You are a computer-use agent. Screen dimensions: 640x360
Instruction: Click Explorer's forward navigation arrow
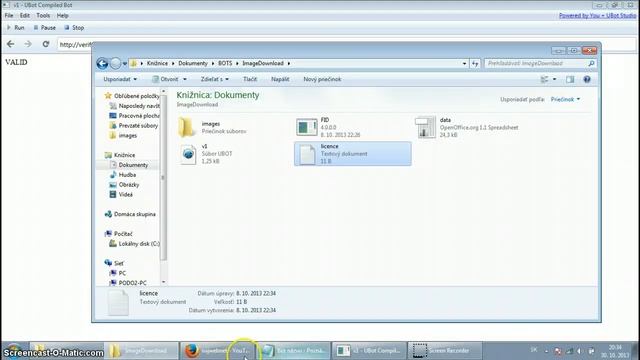click(x=116, y=63)
